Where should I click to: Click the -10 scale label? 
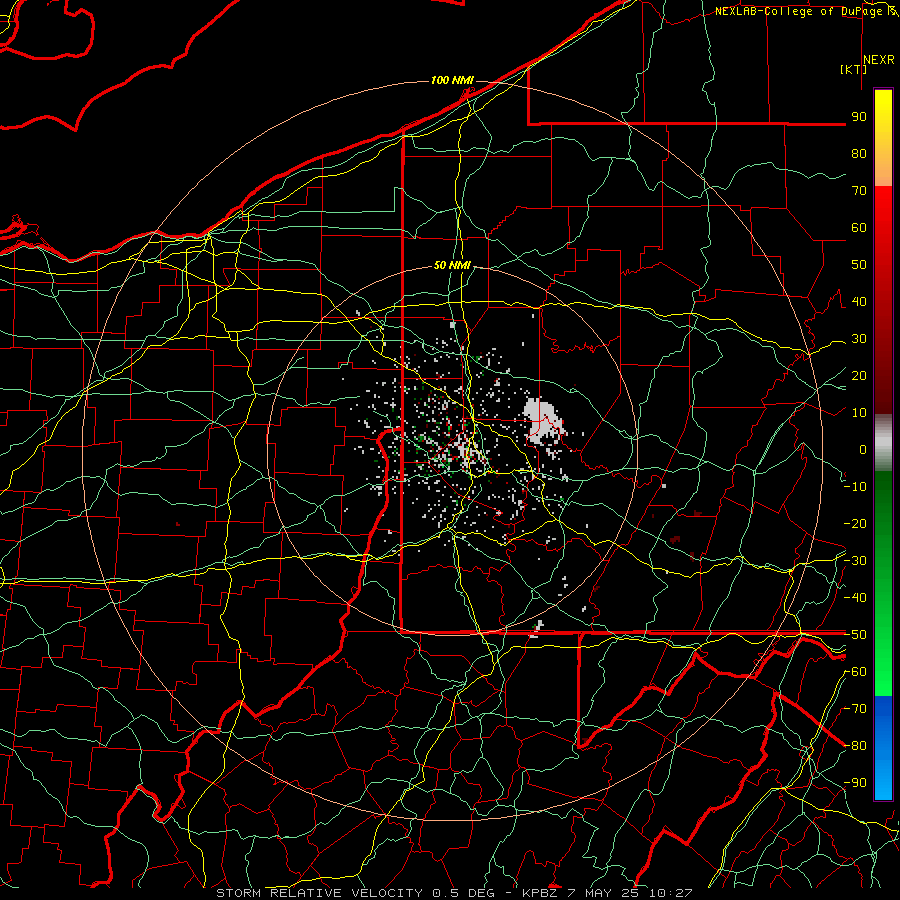(x=855, y=487)
